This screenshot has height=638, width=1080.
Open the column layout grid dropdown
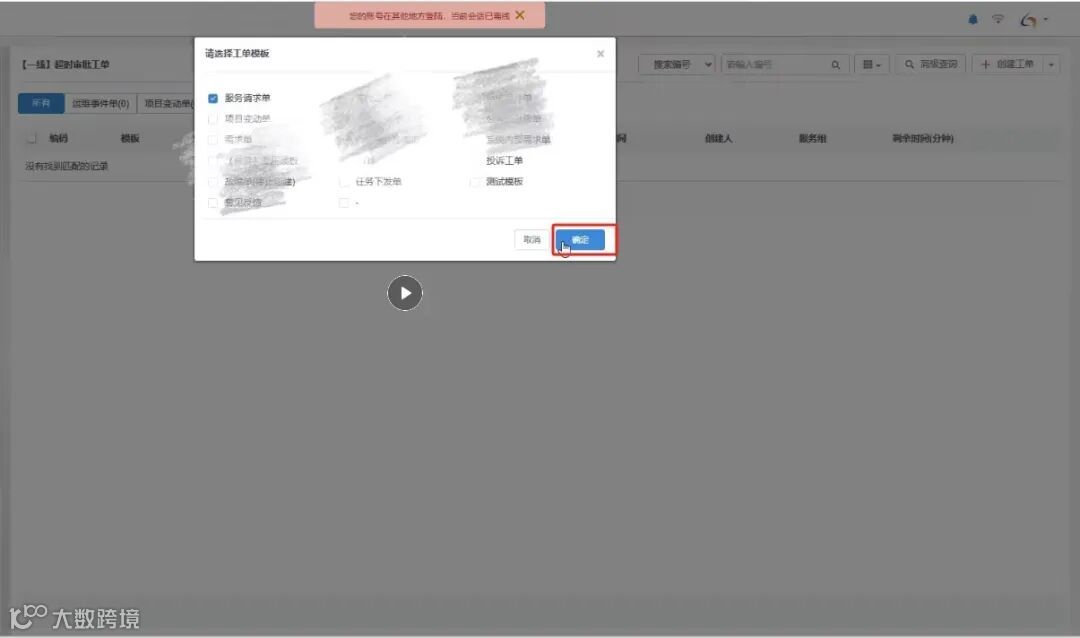(871, 64)
